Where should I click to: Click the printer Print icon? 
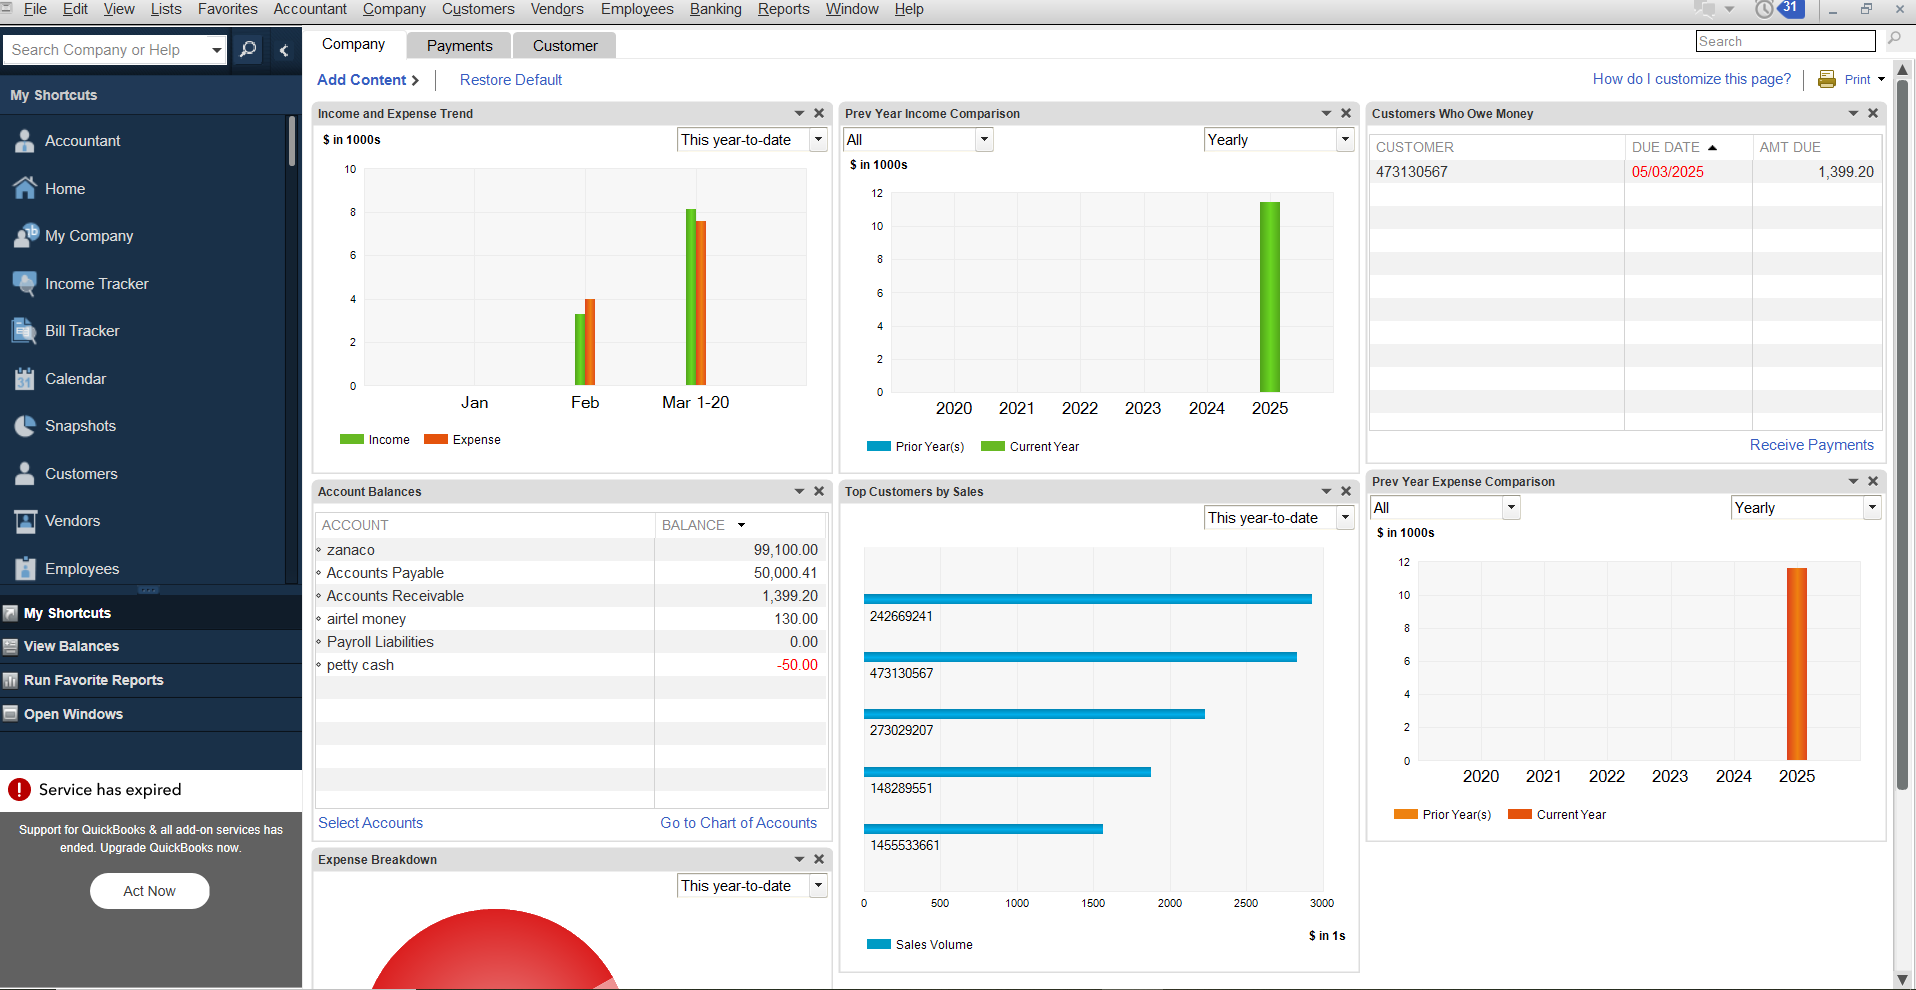(1826, 79)
